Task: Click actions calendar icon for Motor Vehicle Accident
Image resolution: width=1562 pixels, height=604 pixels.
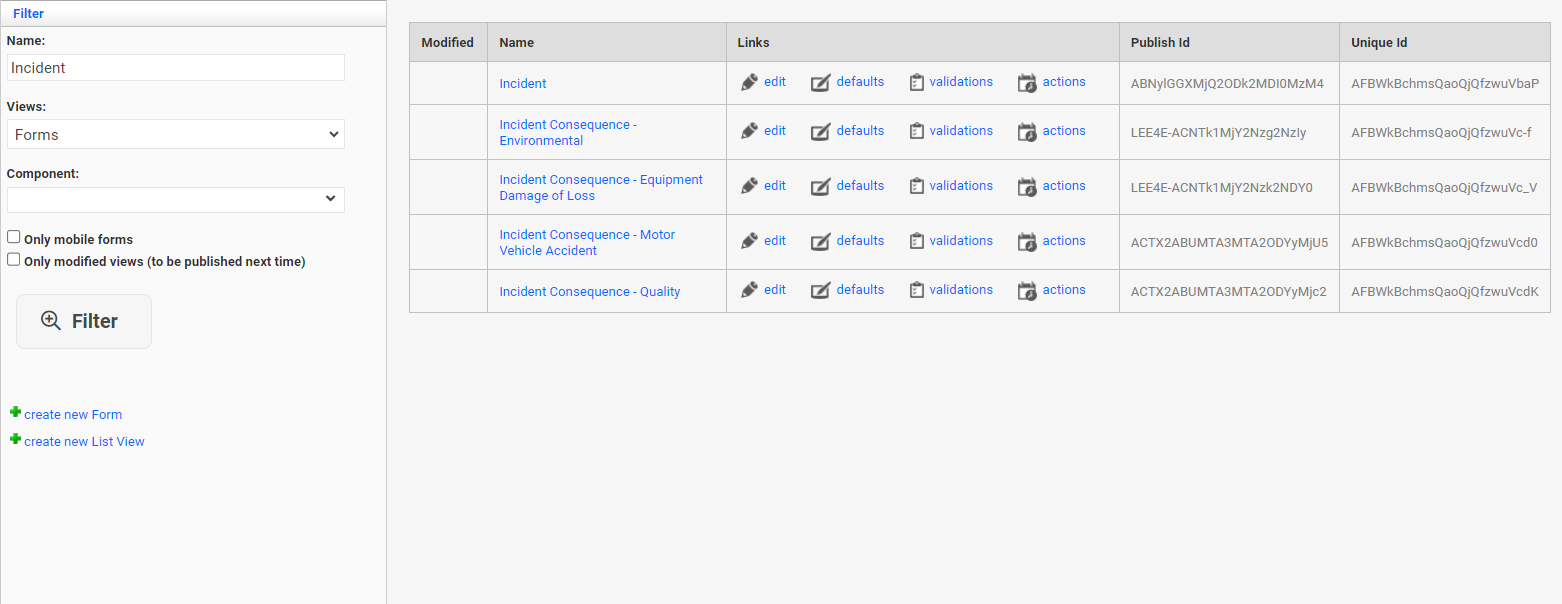Action: [x=1027, y=242]
